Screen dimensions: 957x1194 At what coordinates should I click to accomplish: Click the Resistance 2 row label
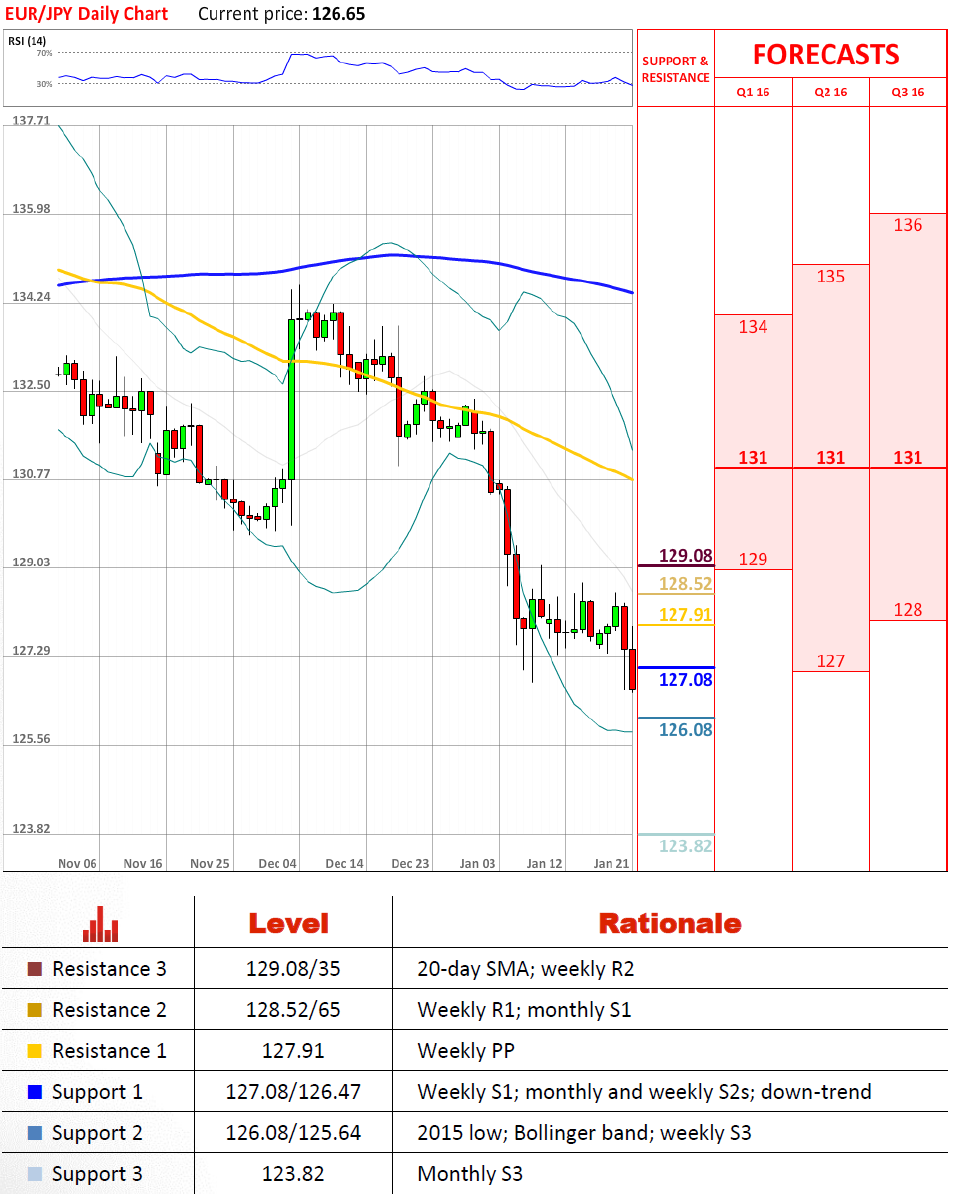[x=109, y=1010]
